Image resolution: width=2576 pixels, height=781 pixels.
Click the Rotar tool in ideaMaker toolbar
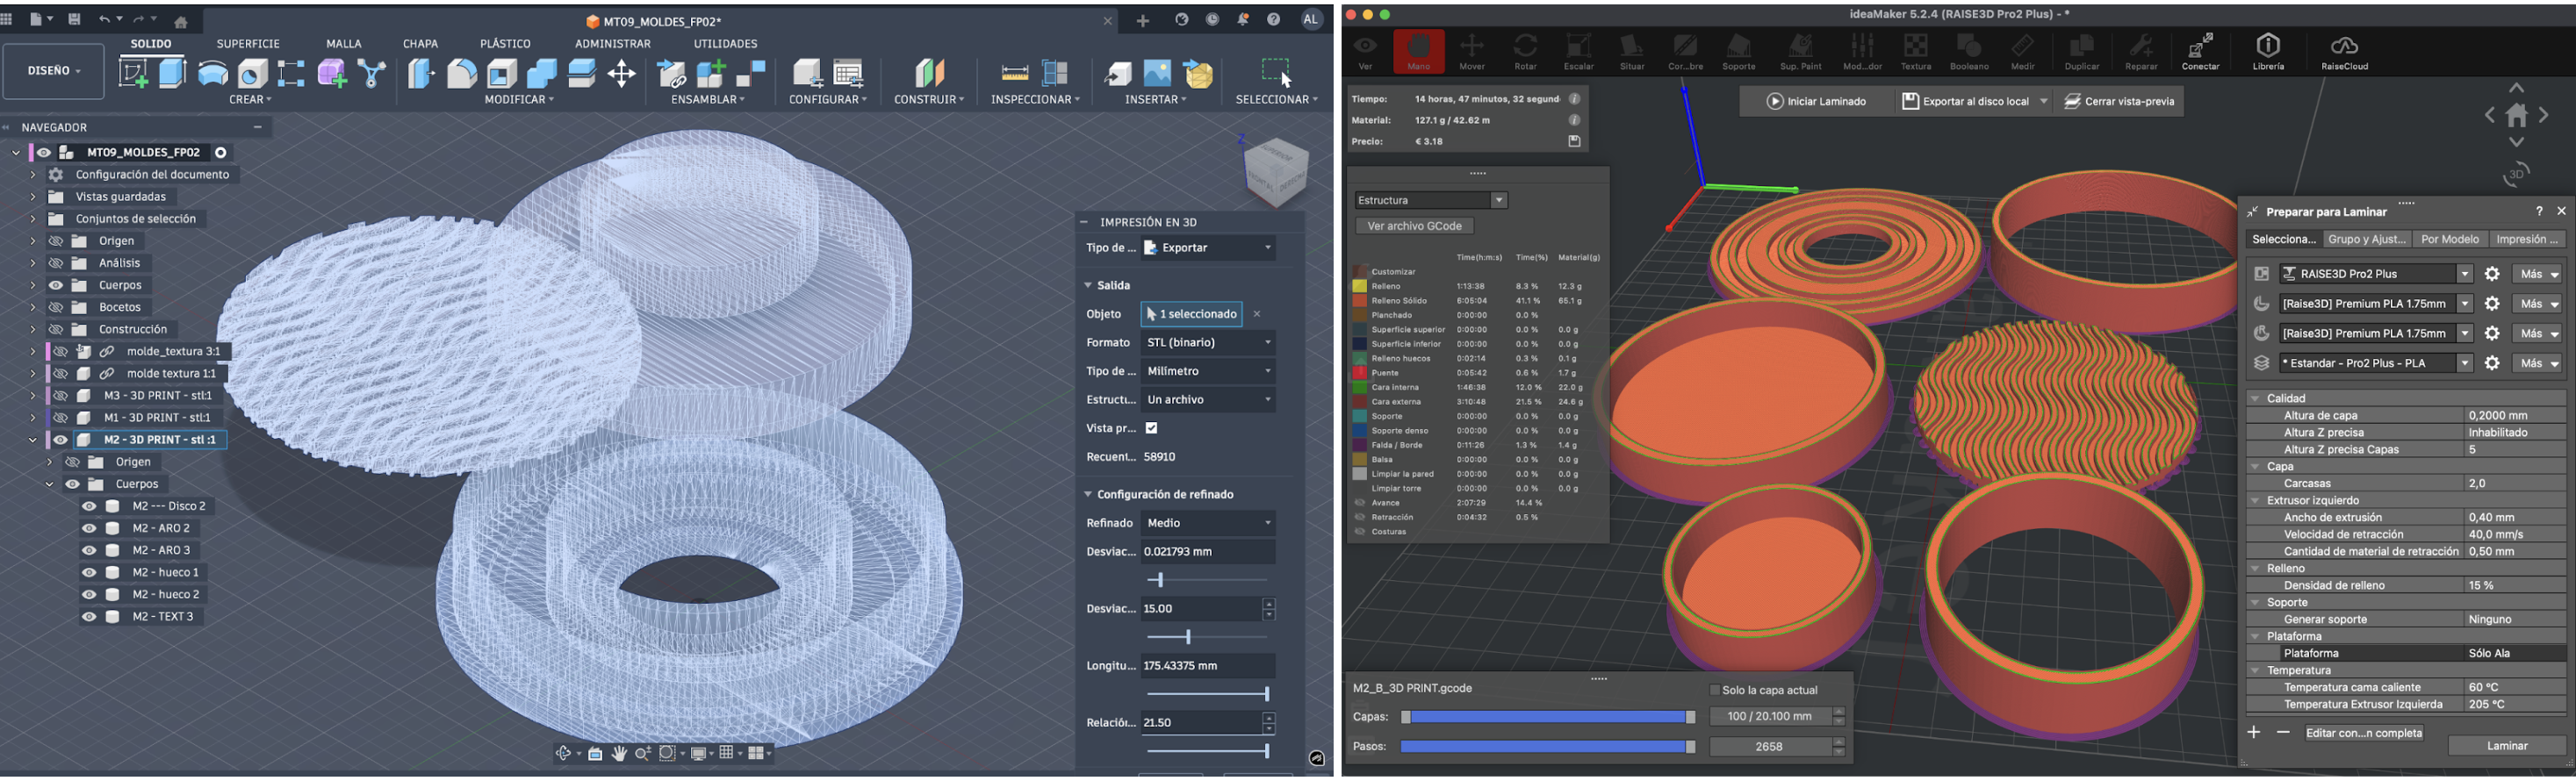coord(1525,51)
